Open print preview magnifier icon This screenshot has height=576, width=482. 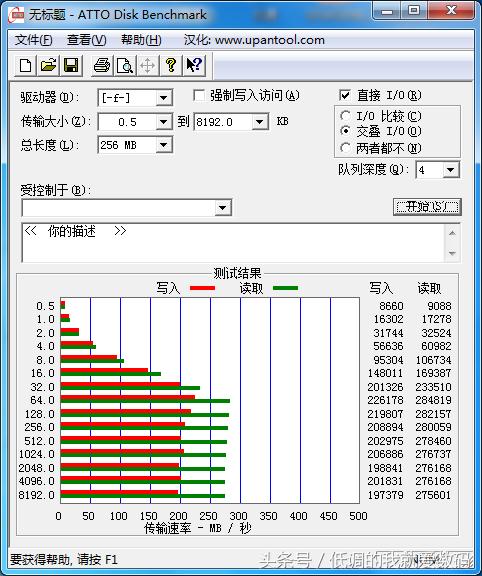pyautogui.click(x=125, y=65)
